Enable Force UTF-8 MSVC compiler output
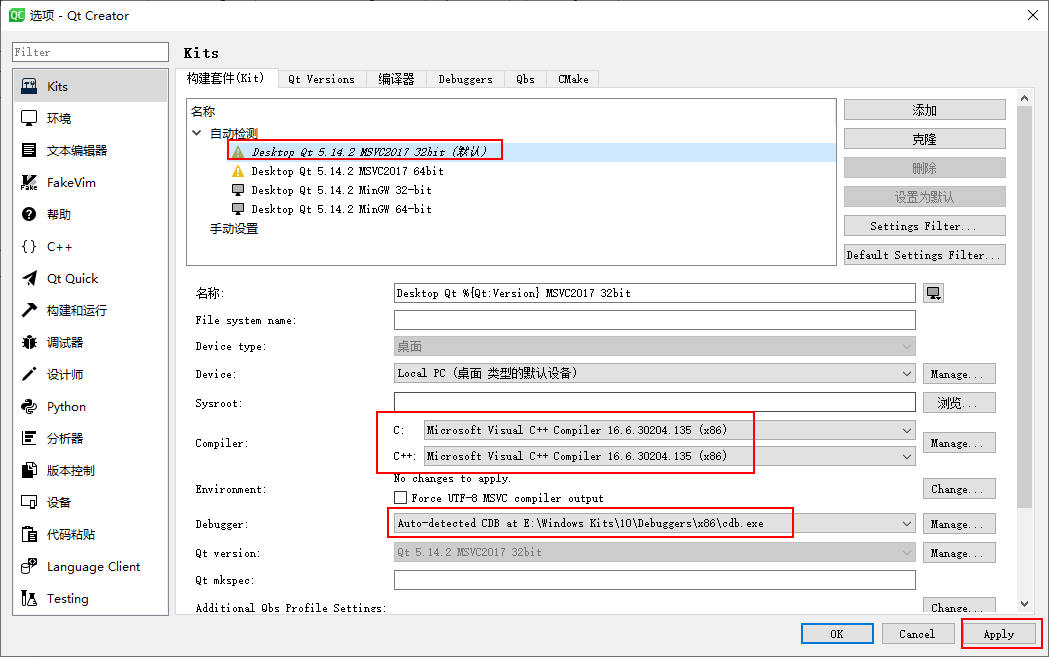 click(399, 498)
